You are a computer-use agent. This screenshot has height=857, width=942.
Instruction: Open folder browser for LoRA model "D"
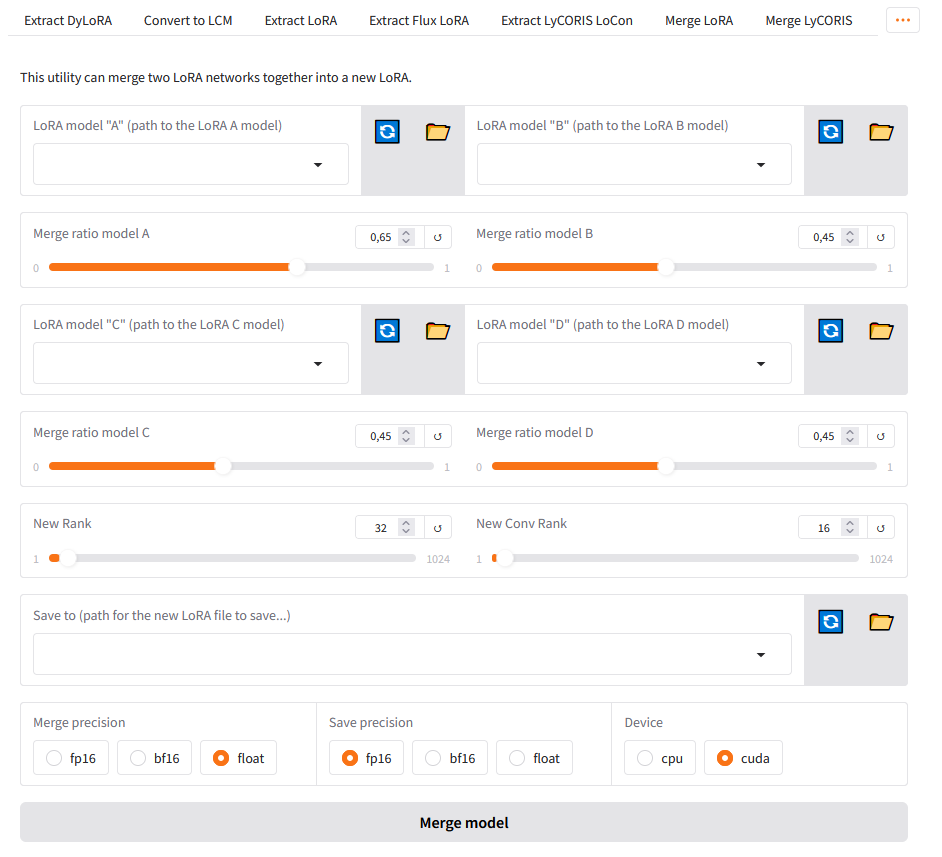point(881,330)
